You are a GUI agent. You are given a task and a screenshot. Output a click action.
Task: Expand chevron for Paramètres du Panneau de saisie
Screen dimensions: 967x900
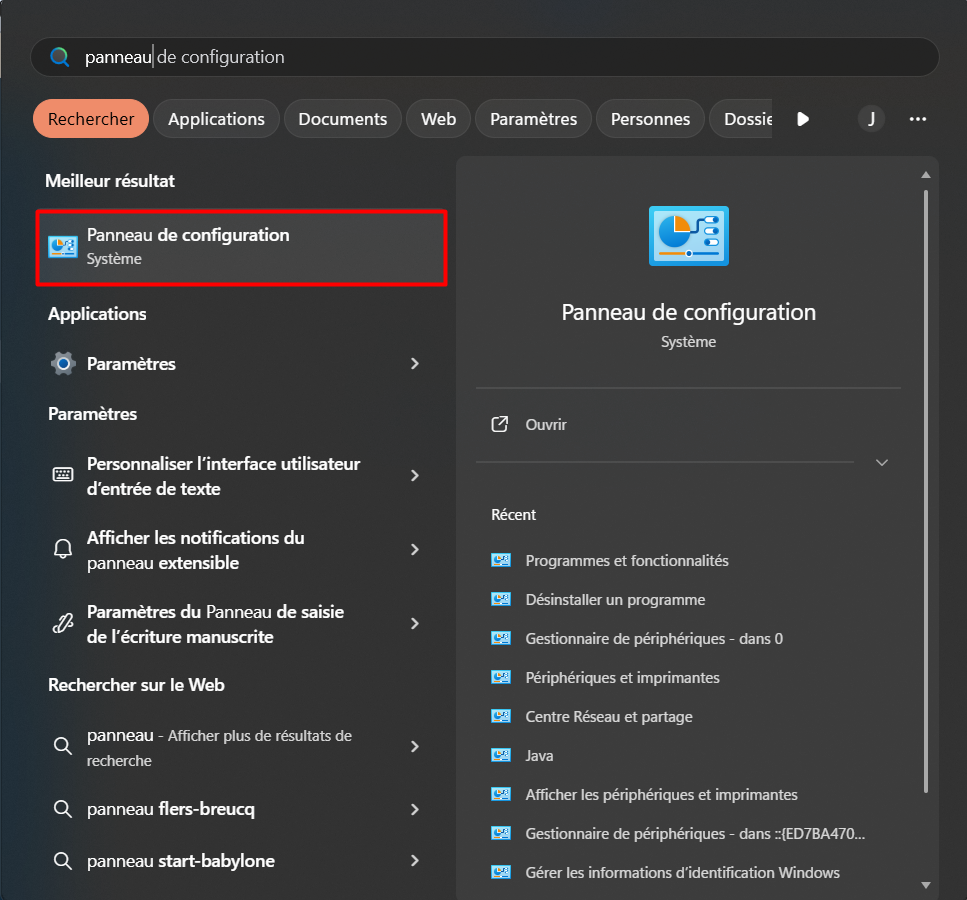(414, 624)
